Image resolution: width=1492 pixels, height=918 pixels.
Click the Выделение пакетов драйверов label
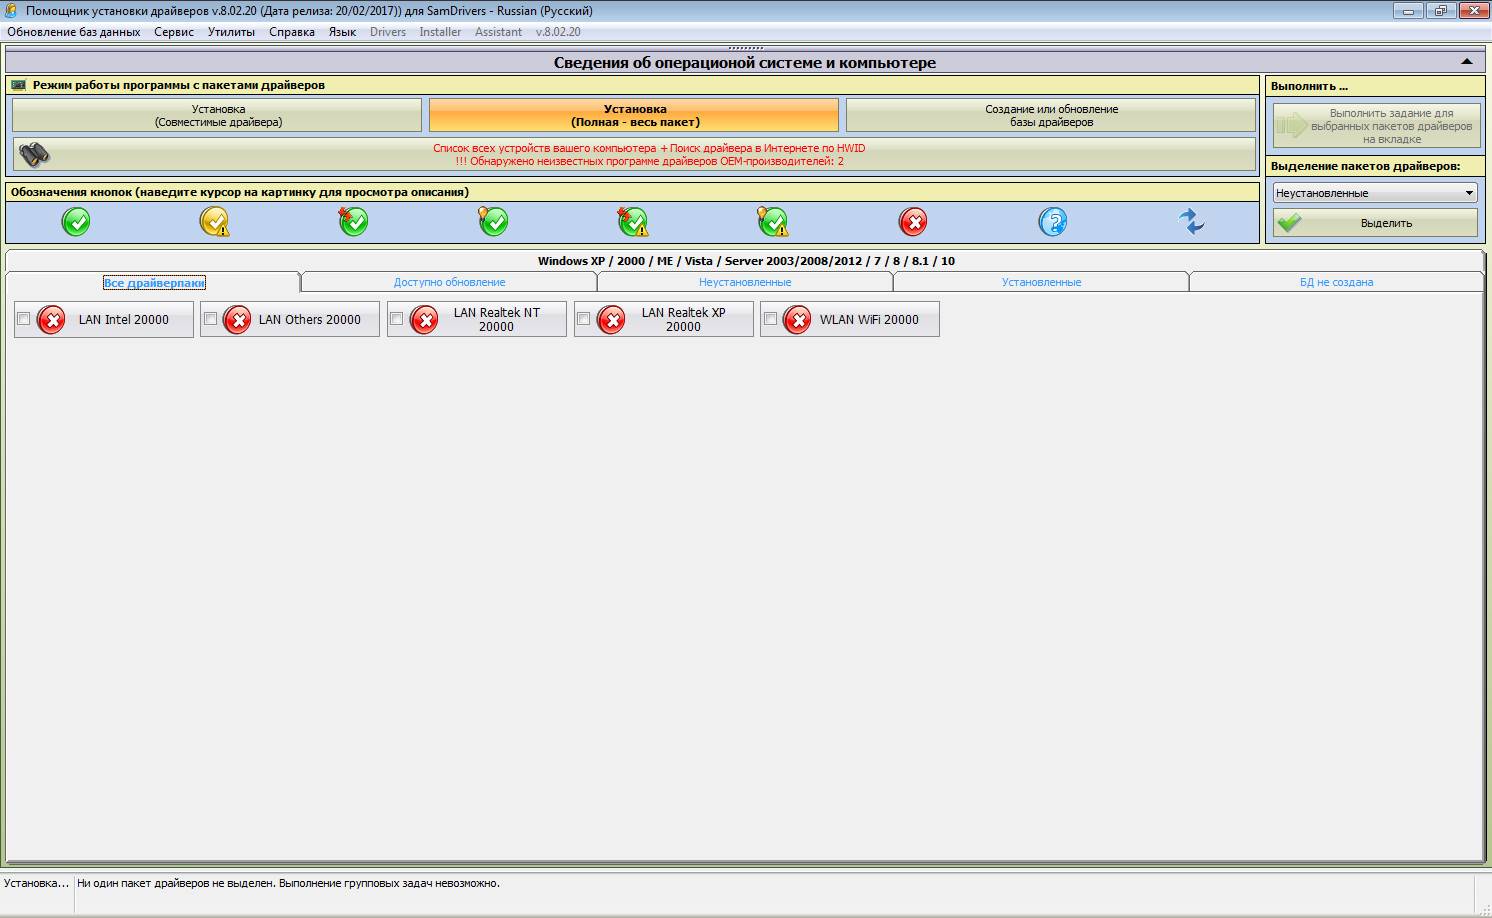point(1365,166)
